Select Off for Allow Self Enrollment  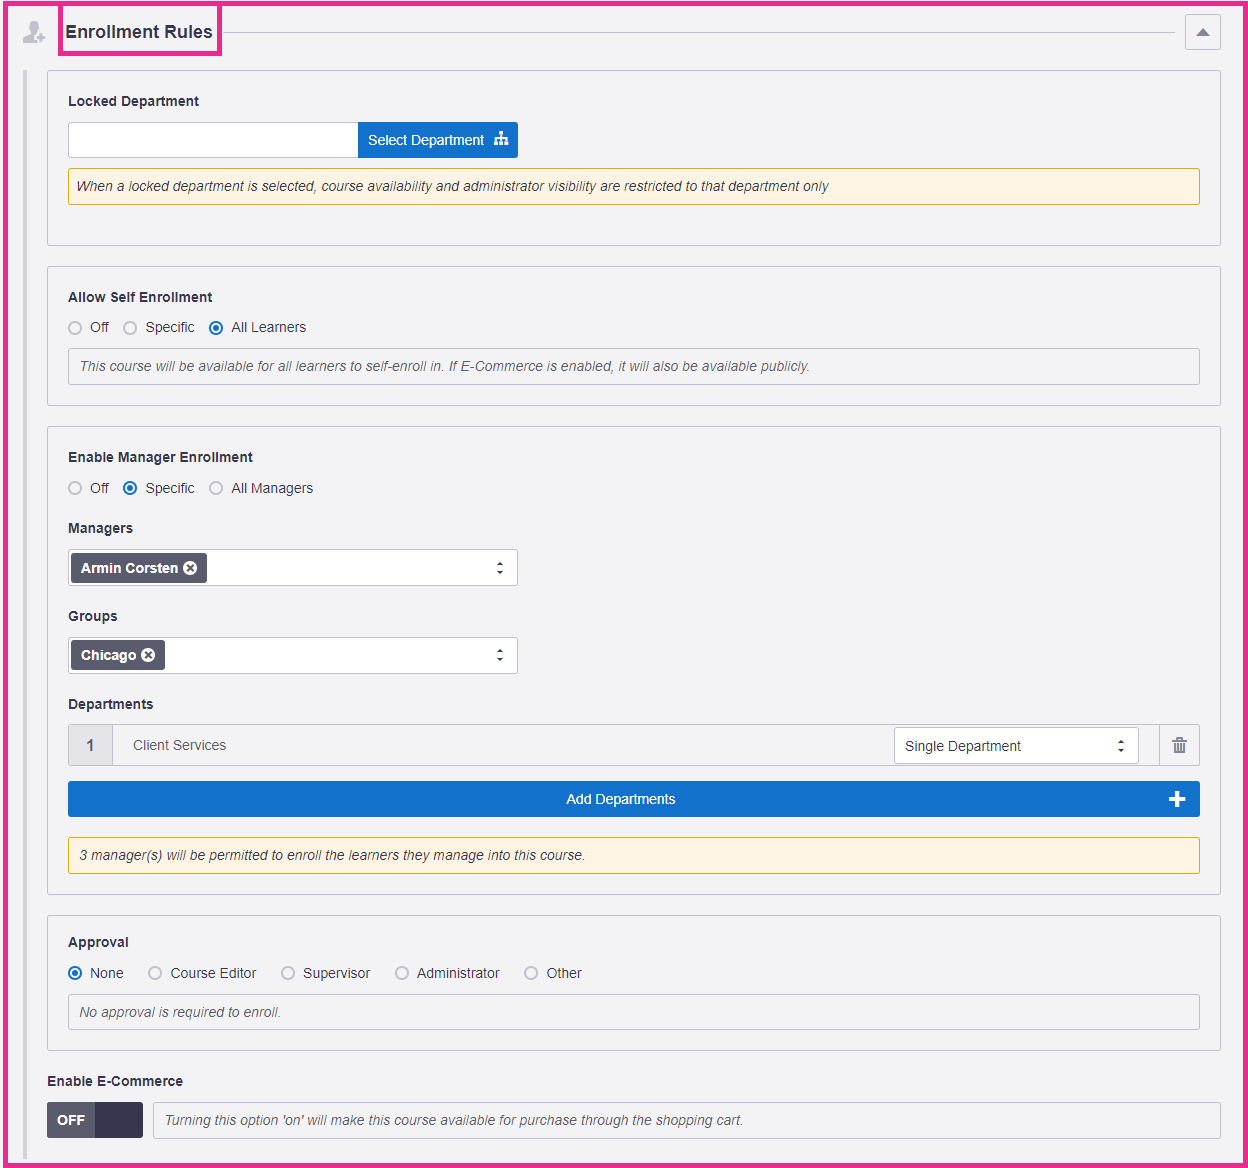pyautogui.click(x=75, y=327)
